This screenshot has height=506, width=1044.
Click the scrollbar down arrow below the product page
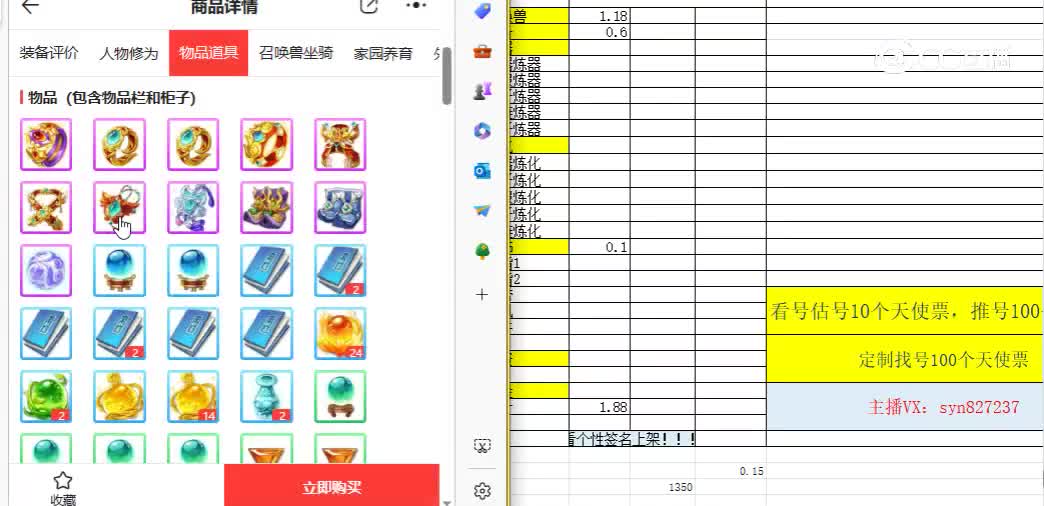(x=447, y=503)
